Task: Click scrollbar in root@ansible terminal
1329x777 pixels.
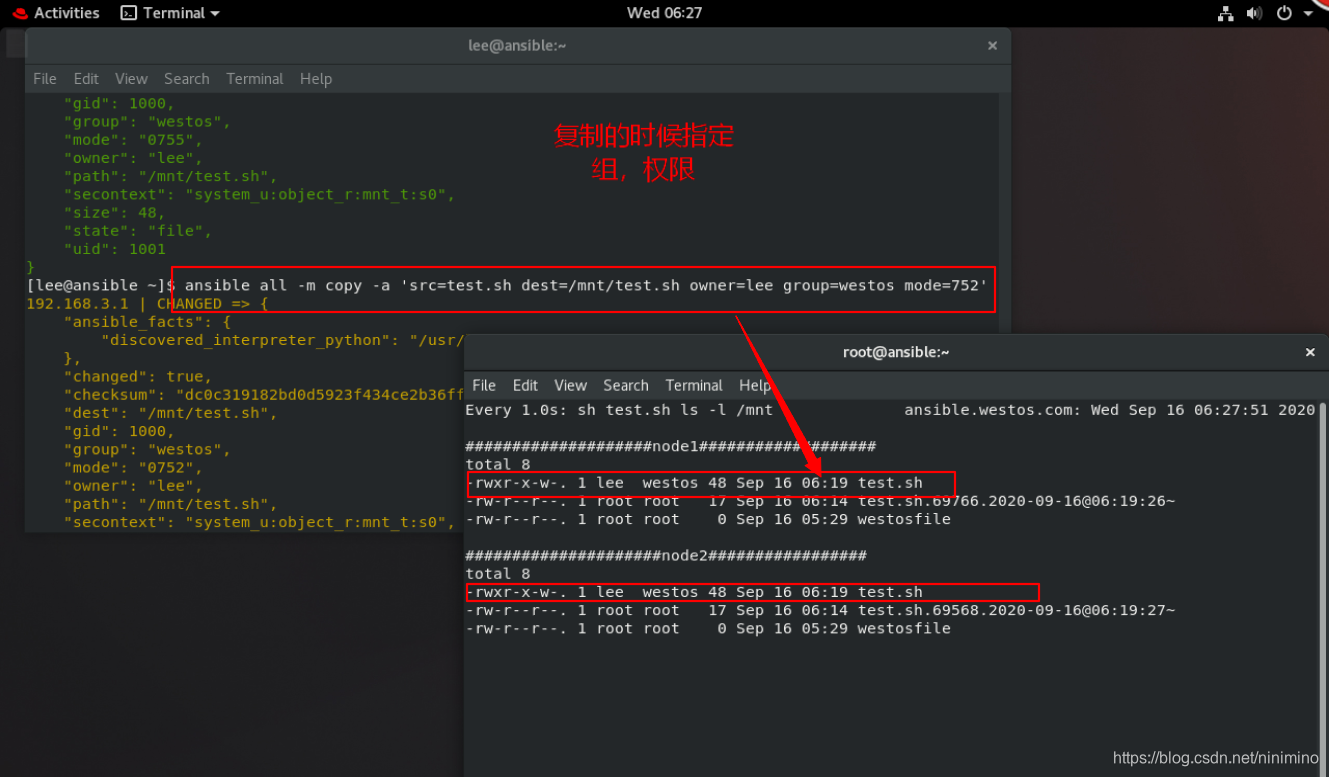Action: coord(1323,588)
